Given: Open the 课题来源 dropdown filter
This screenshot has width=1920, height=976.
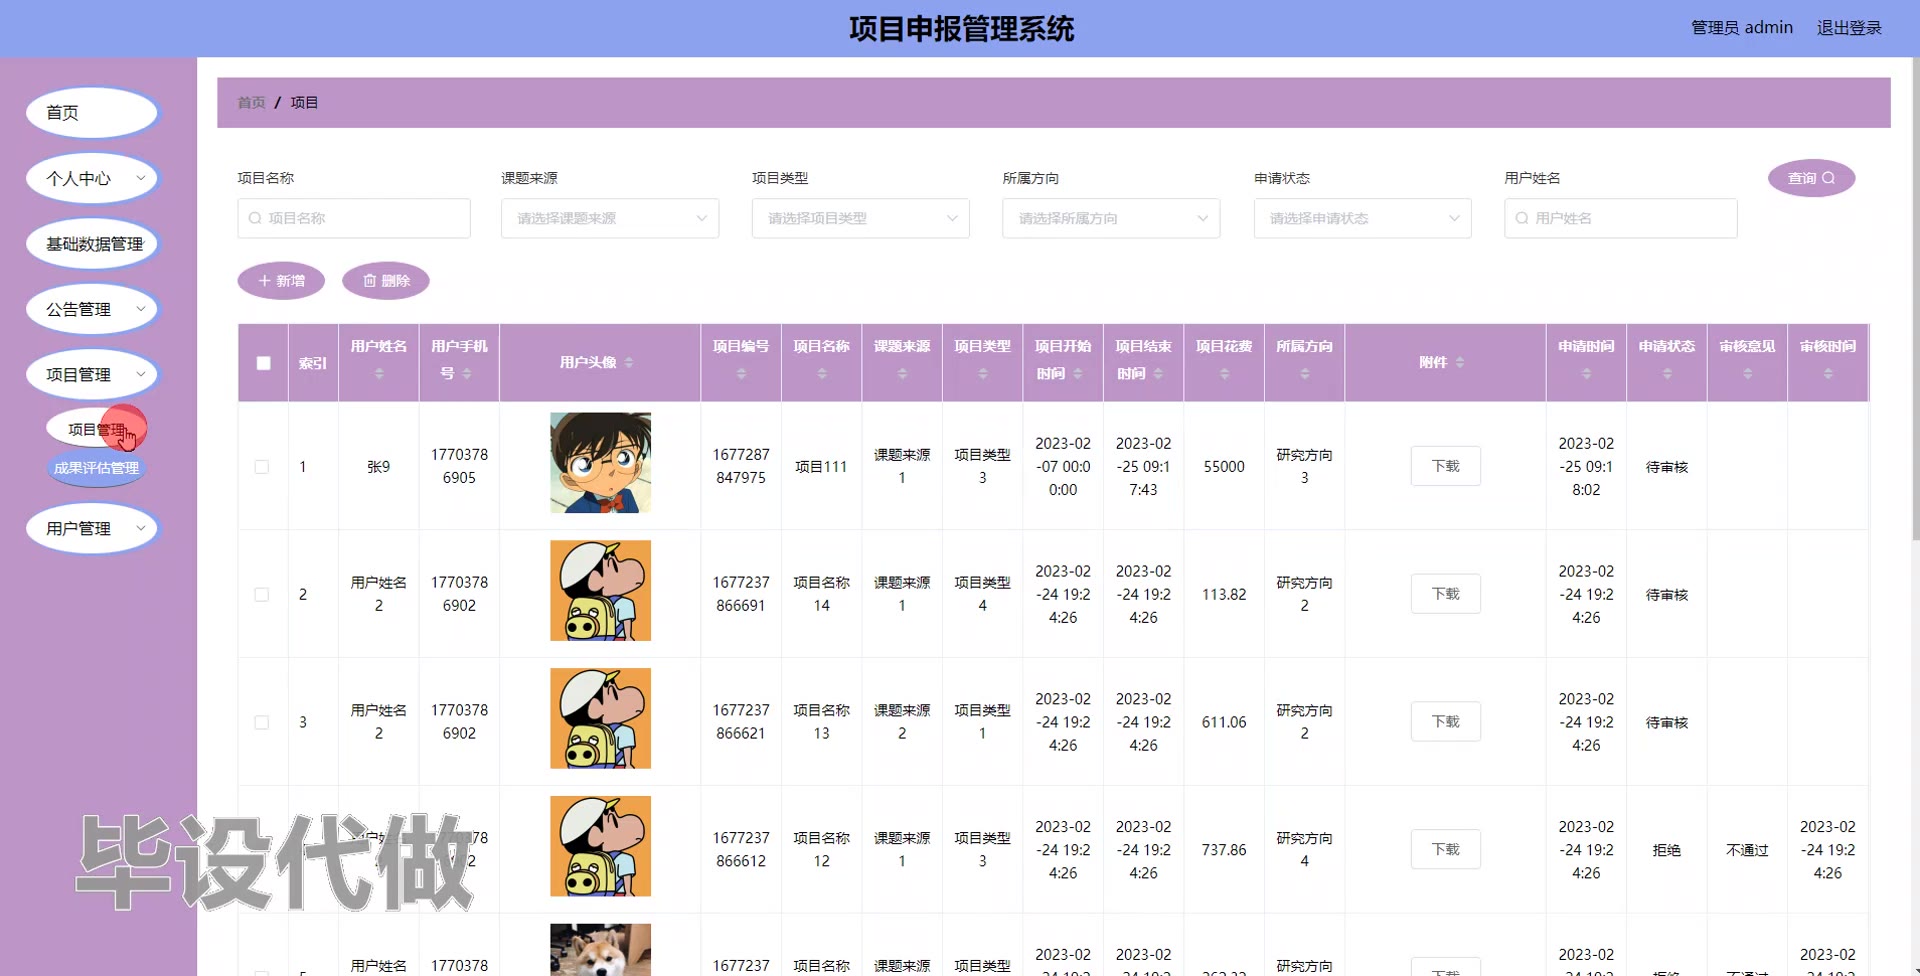Looking at the screenshot, I should click(x=610, y=218).
